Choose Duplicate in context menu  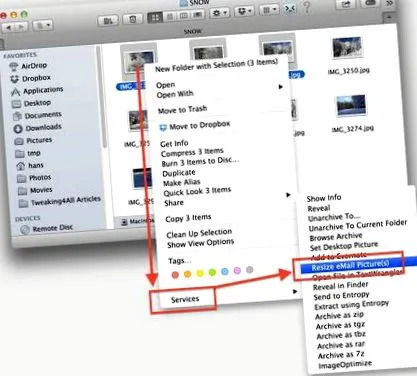click(179, 173)
